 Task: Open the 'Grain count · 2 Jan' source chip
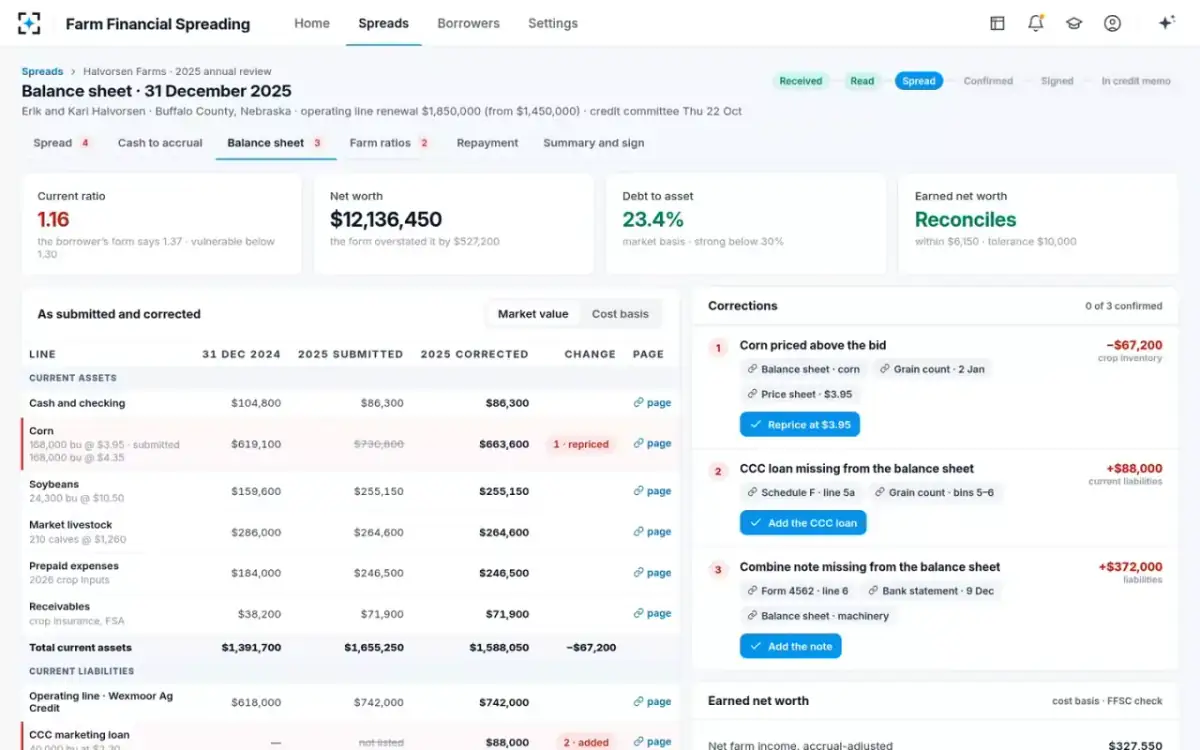(932, 369)
